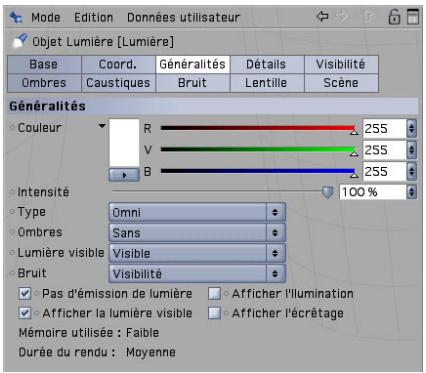The image size is (426, 373).
Task: Uncheck Pas d'émission de lumière
Action: [25, 294]
